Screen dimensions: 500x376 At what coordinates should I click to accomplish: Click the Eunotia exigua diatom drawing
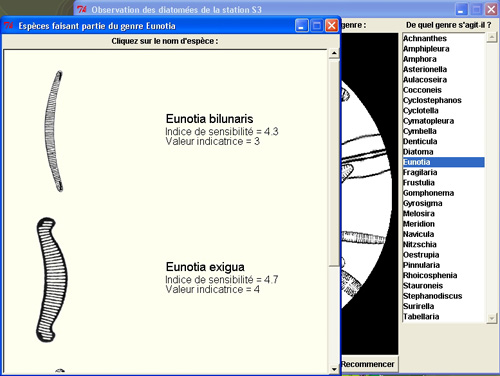(52, 279)
